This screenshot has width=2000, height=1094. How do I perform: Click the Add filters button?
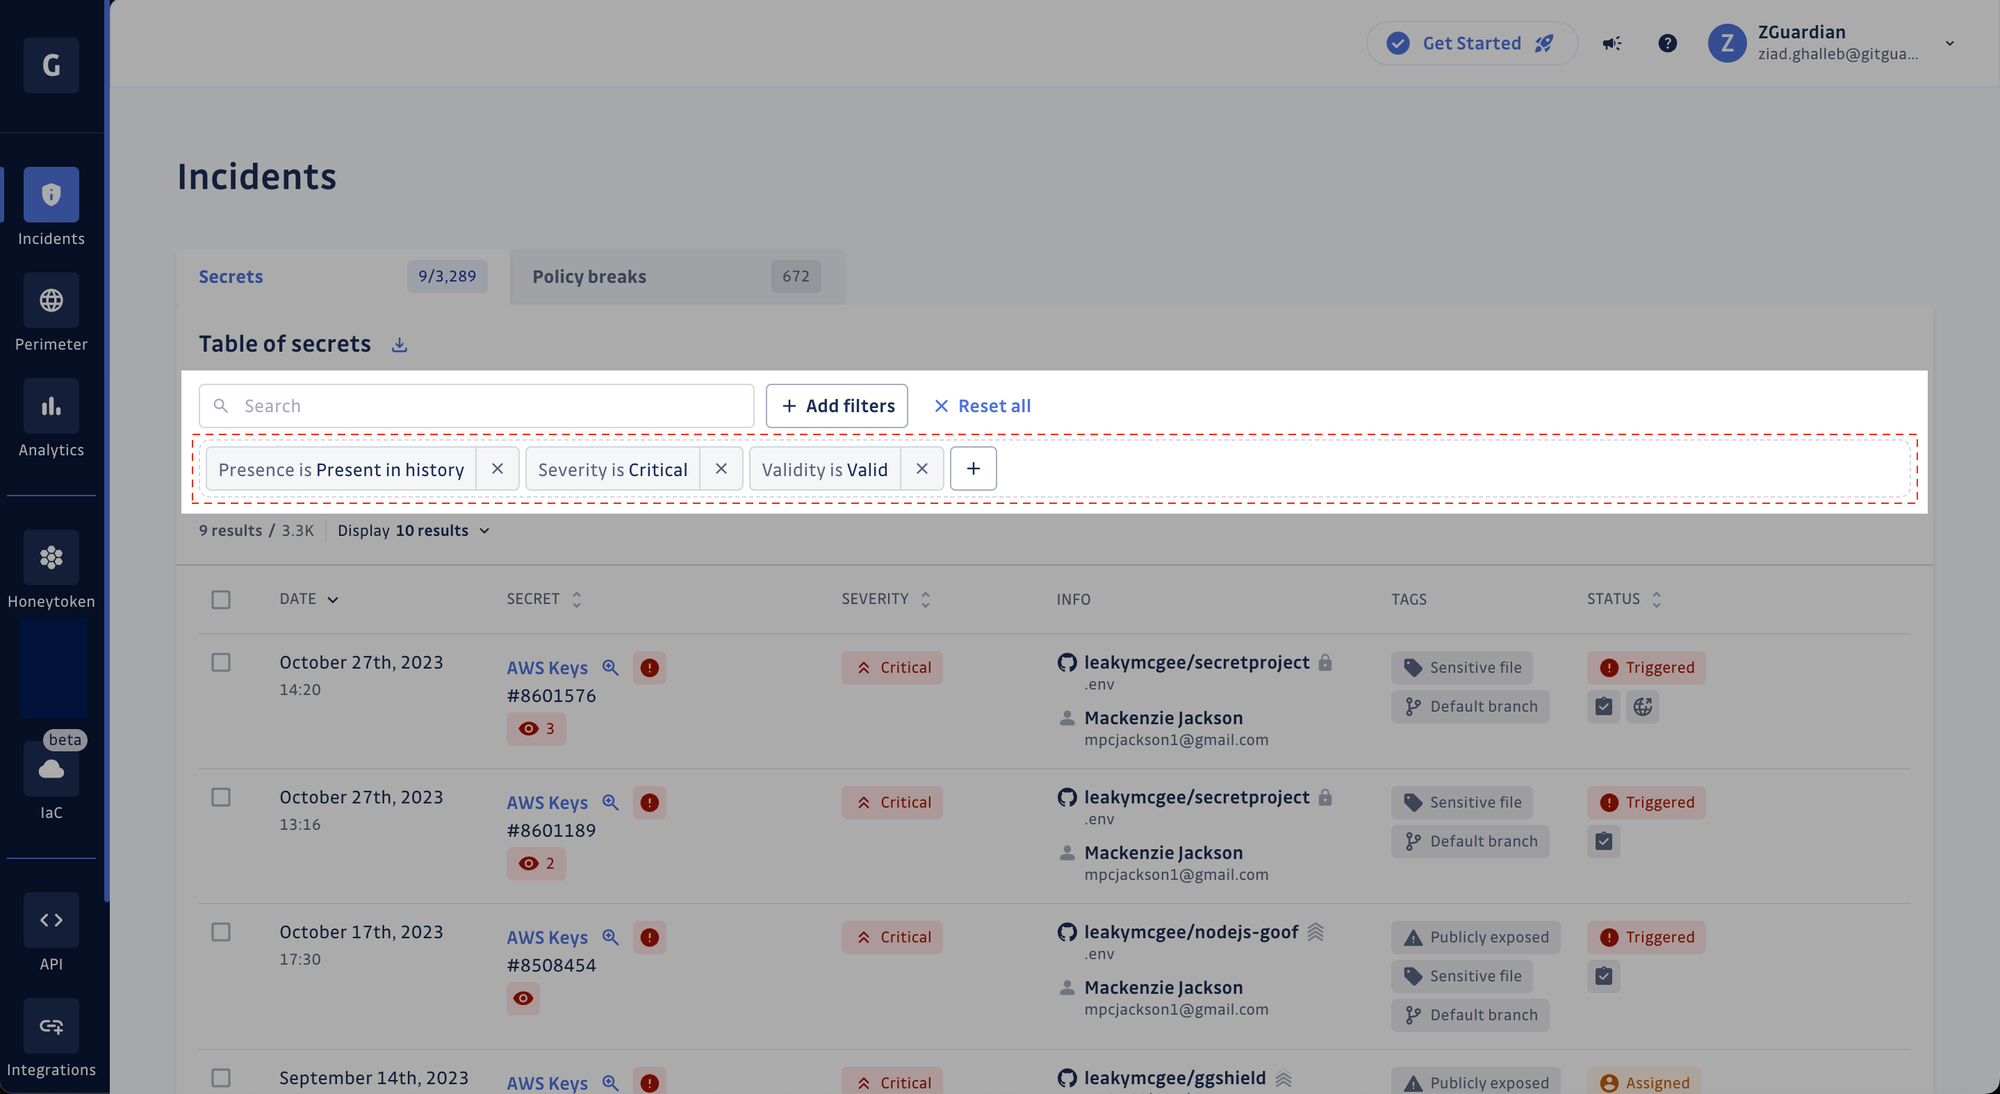click(836, 405)
